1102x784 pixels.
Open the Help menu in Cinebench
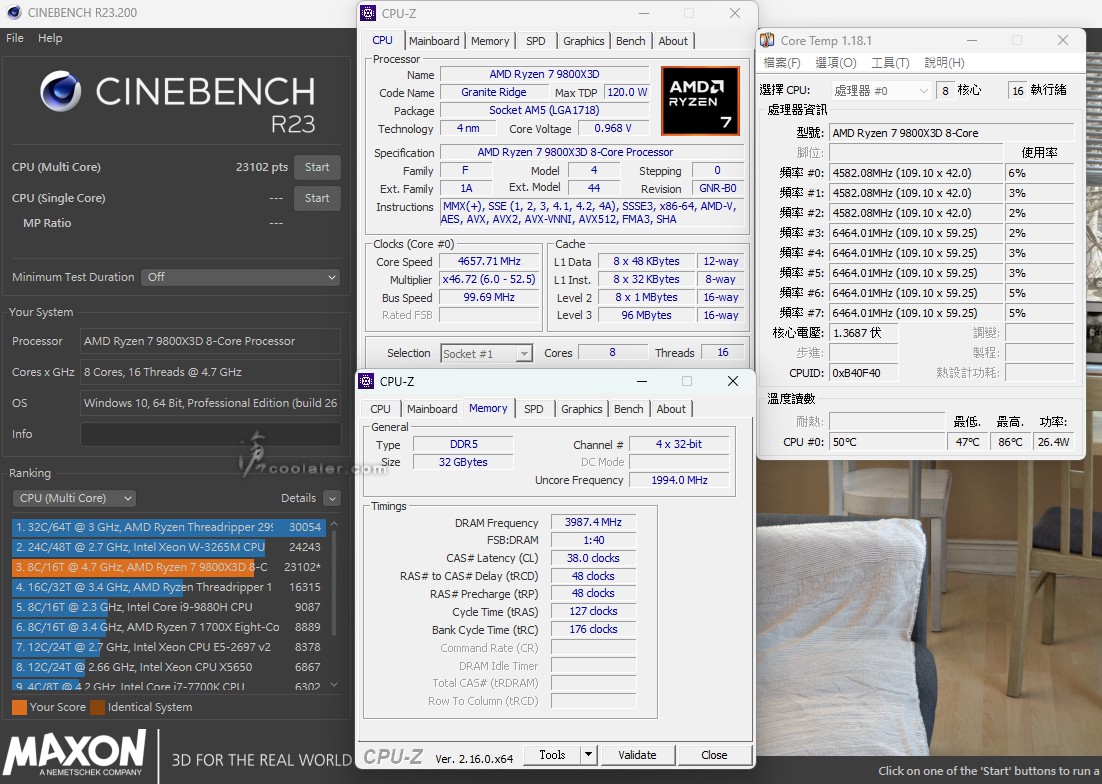(50, 38)
